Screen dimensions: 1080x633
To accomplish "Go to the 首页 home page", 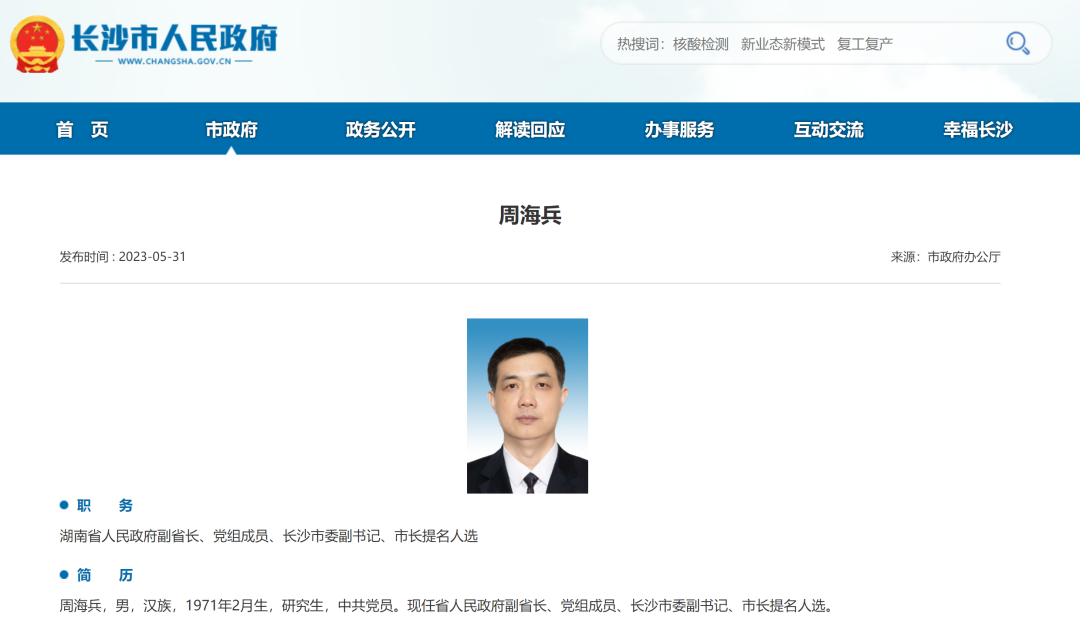I will [82, 129].
